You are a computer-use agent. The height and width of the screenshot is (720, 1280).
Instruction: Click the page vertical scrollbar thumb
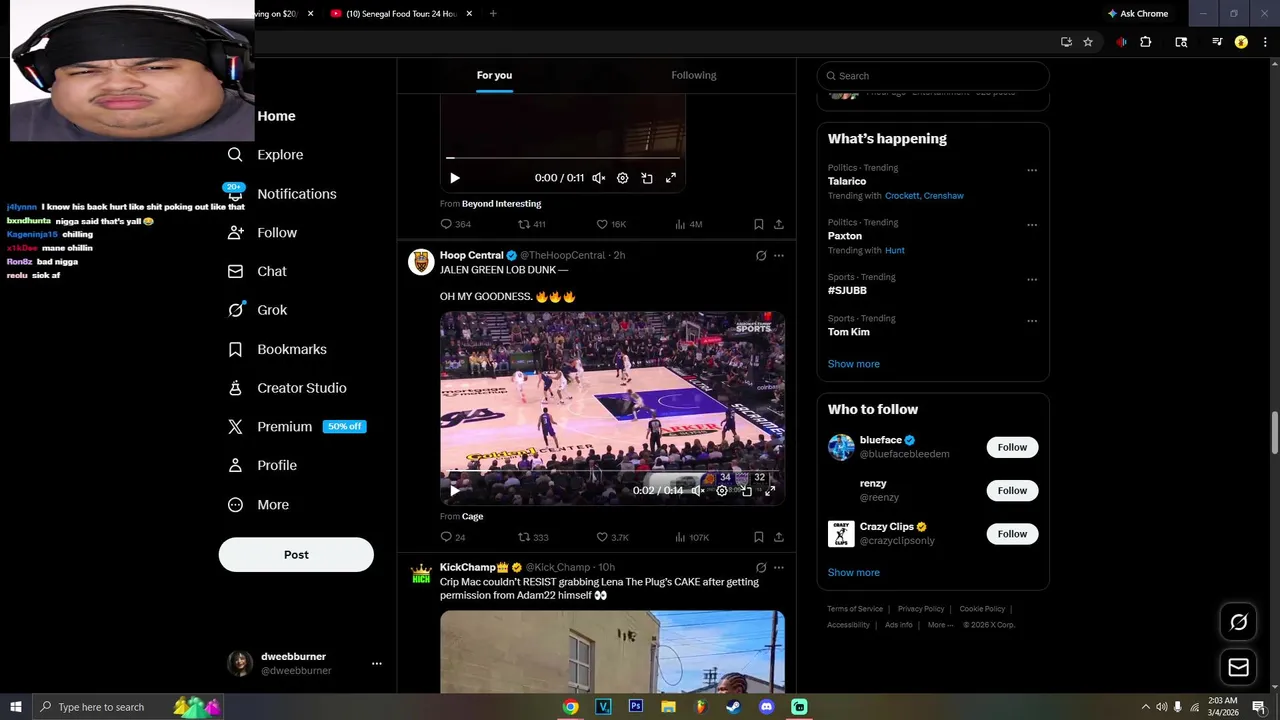1274,432
